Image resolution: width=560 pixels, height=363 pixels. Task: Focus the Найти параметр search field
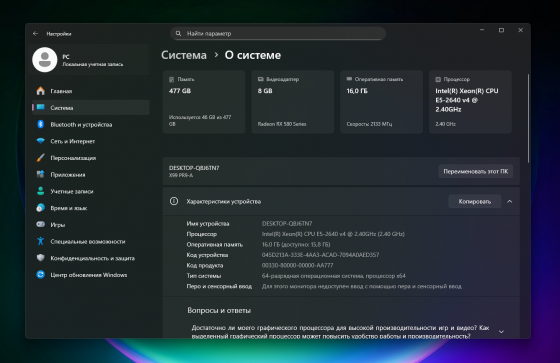[x=278, y=34]
